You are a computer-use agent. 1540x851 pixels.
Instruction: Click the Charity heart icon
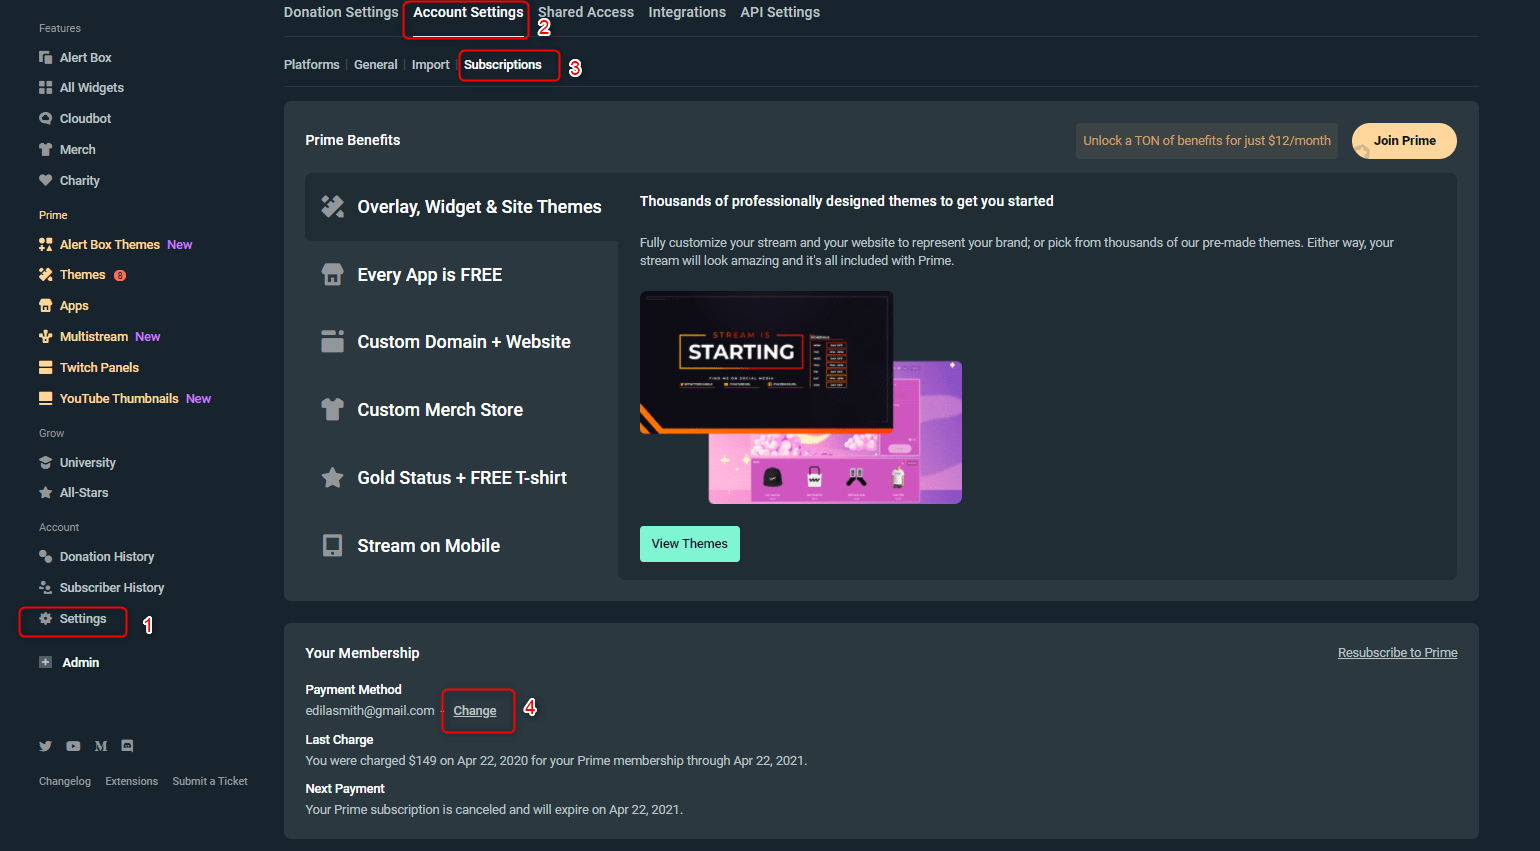(x=45, y=180)
